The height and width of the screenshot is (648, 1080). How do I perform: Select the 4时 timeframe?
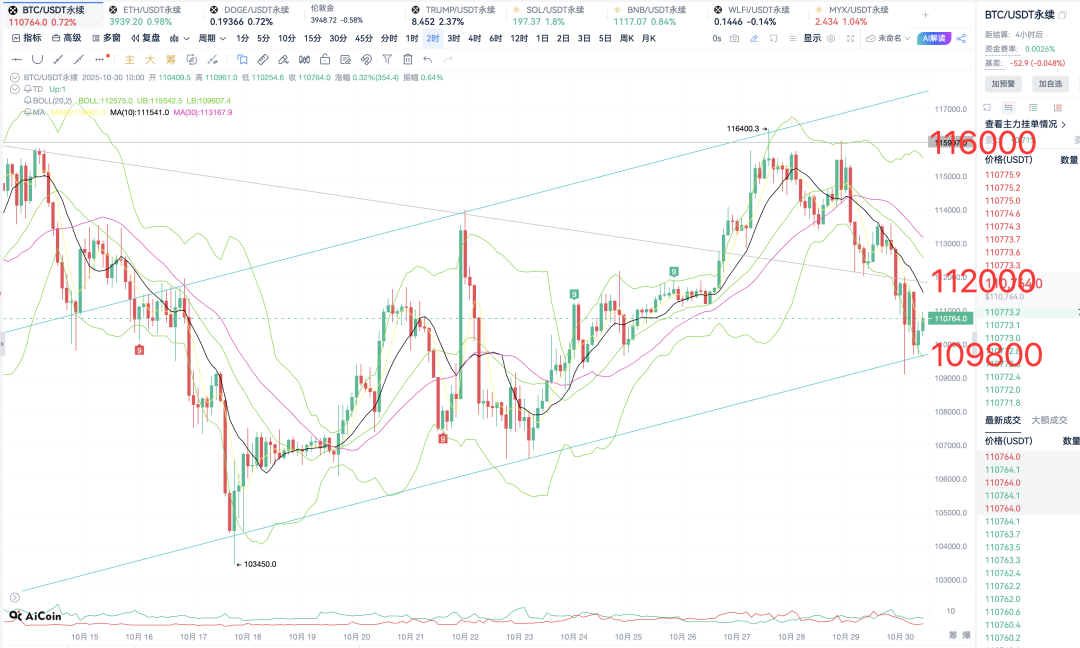pyautogui.click(x=474, y=38)
